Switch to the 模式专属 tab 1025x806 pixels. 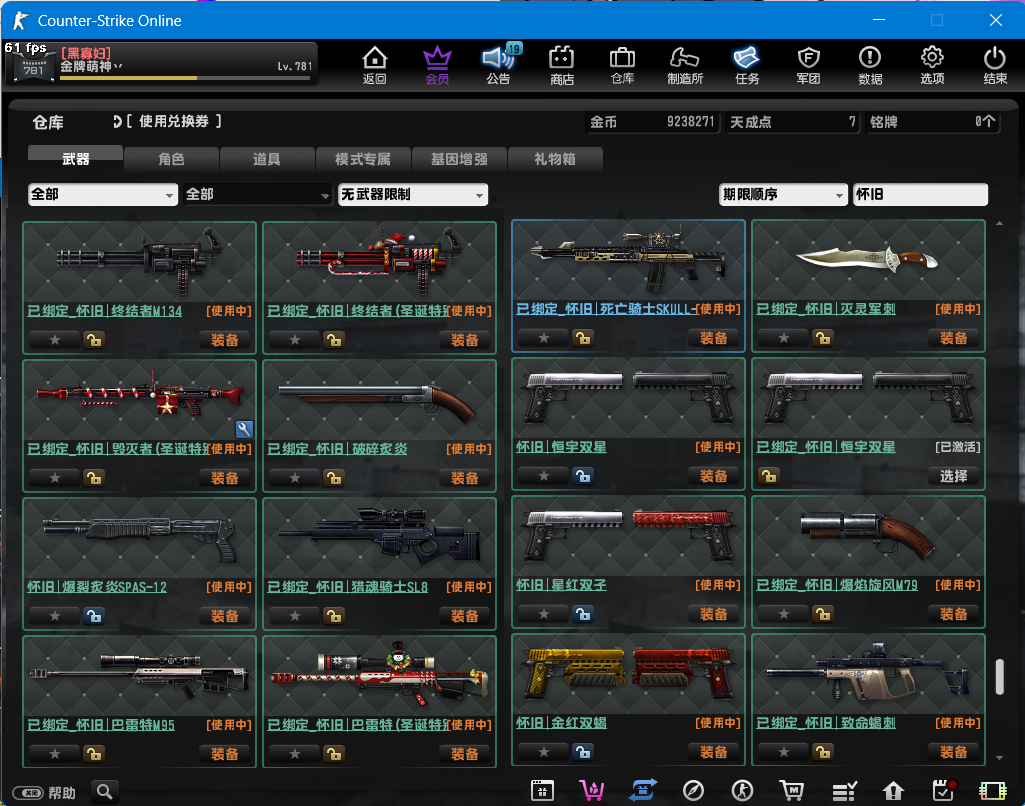(x=363, y=159)
